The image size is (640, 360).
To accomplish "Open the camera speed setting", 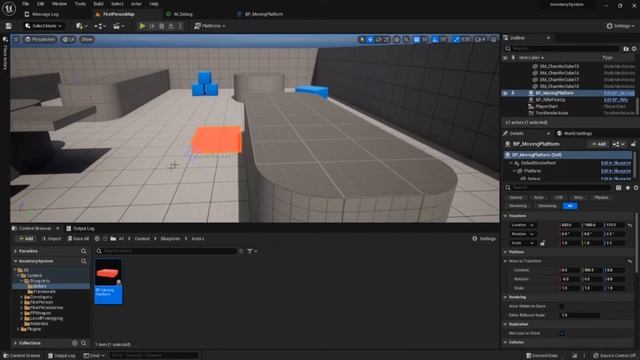I will 480,40.
